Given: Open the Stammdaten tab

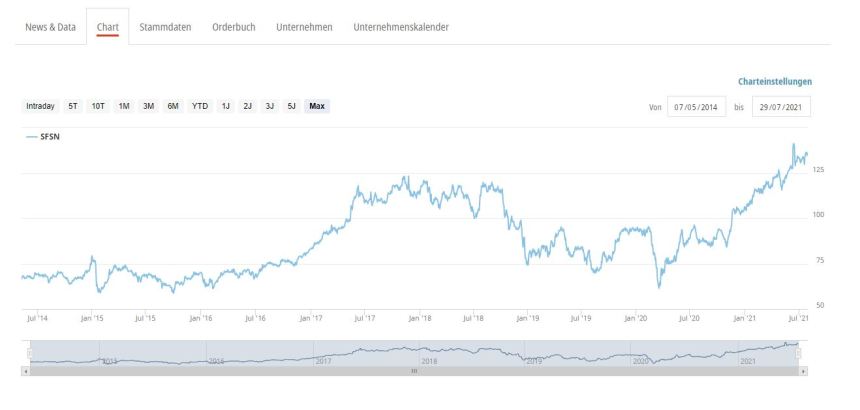Looking at the screenshot, I should [165, 26].
